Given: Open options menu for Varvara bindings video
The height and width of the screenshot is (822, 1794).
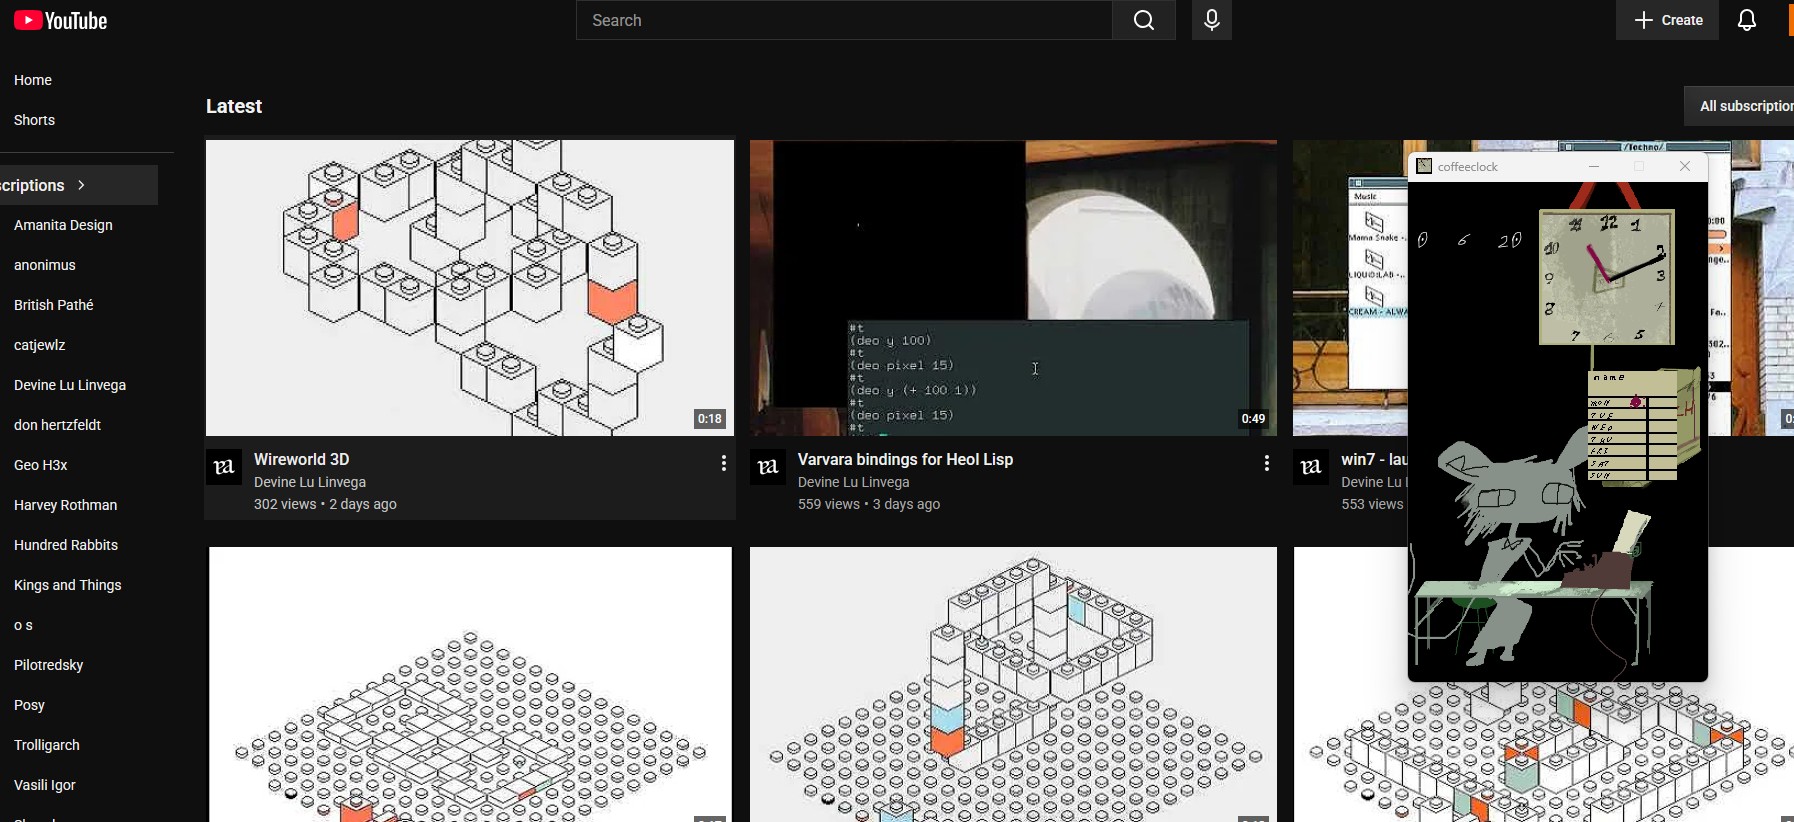Looking at the screenshot, I should pos(1266,463).
